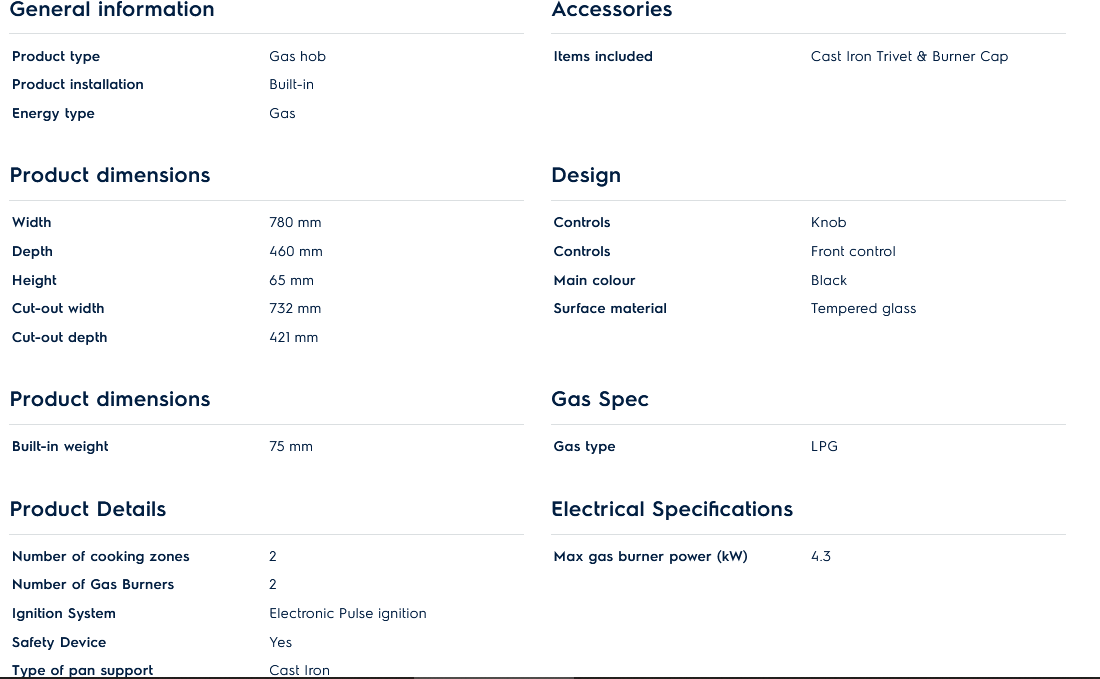Click the Cast Iron Trivet & Burner Cap text
The width and height of the screenshot is (1100, 679).
tap(909, 57)
